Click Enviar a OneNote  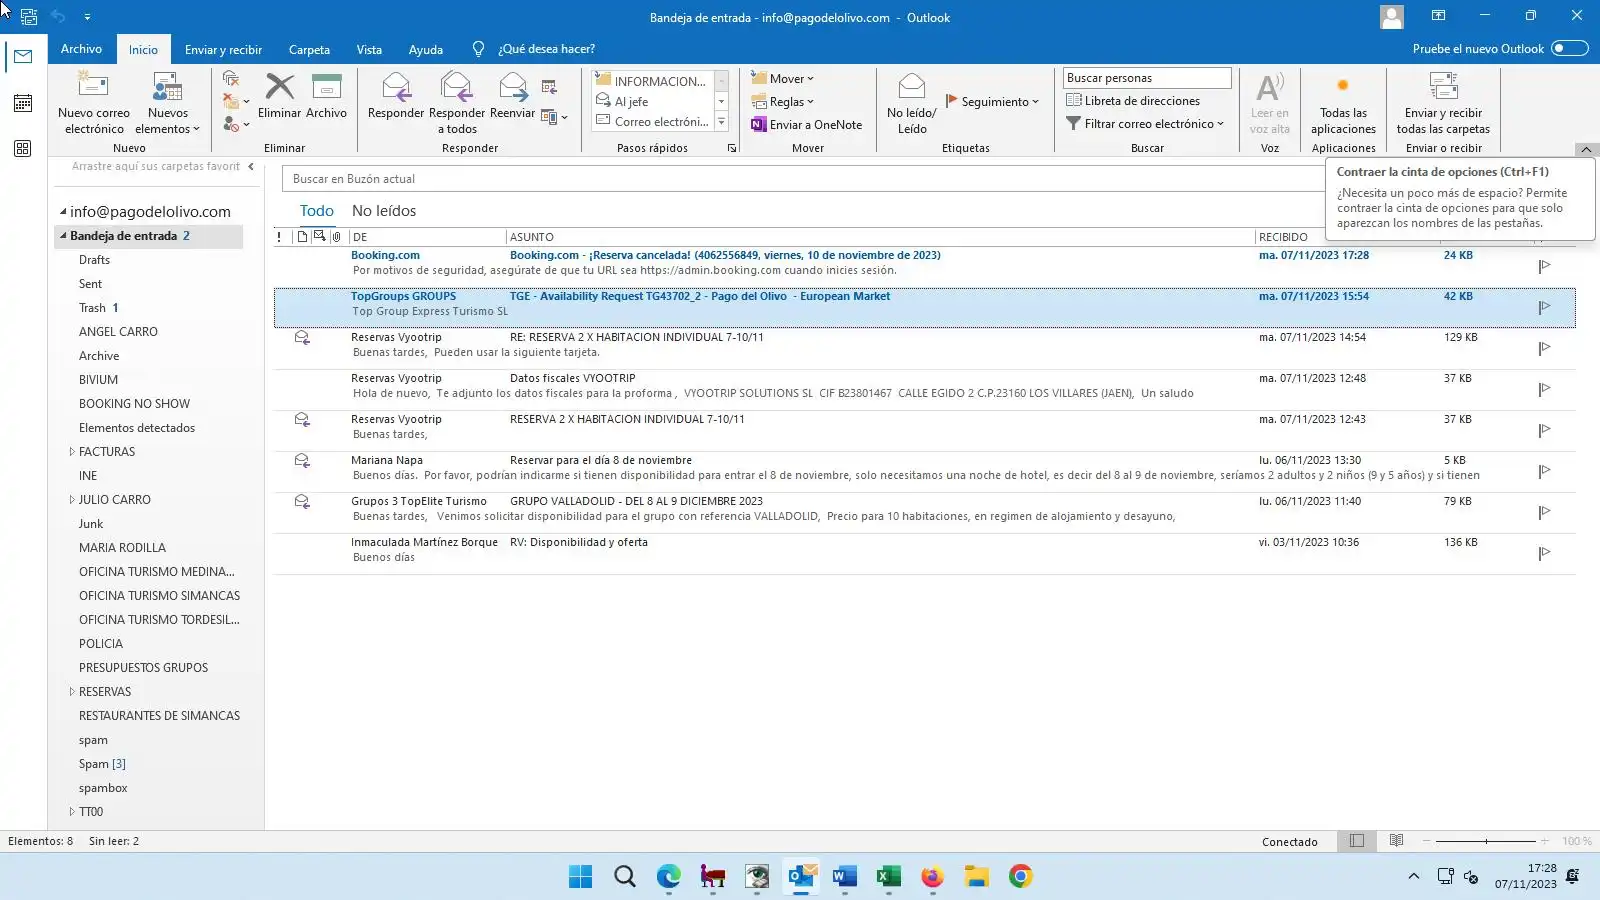pyautogui.click(x=807, y=124)
